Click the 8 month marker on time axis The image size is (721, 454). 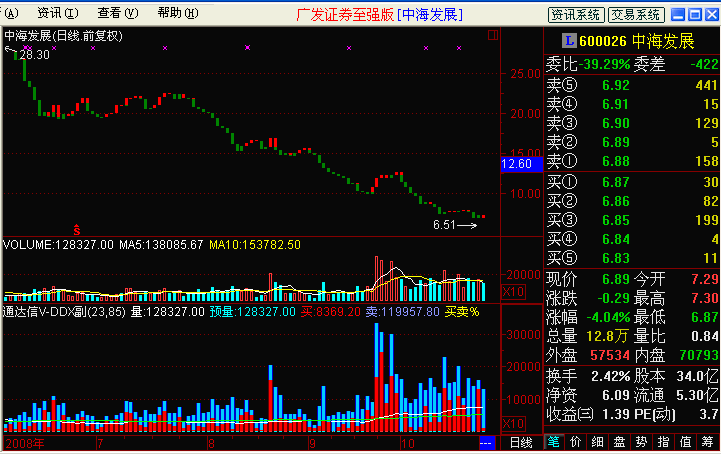[211, 443]
